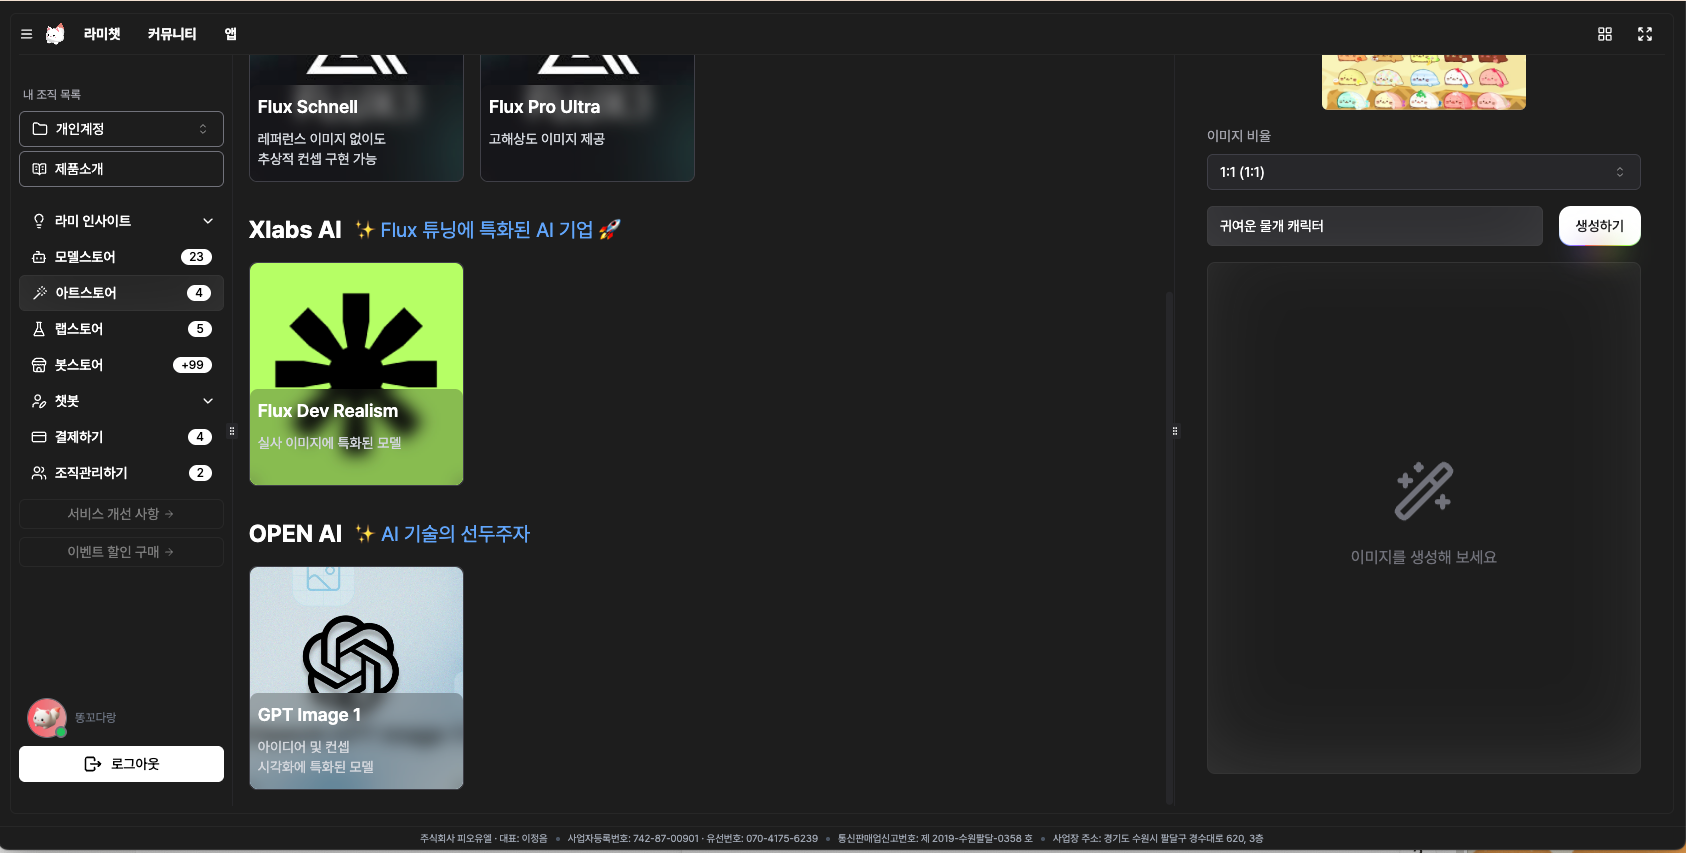This screenshot has height=853, width=1686.
Task: Click the Lami cat logo icon
Action: pyautogui.click(x=55, y=34)
